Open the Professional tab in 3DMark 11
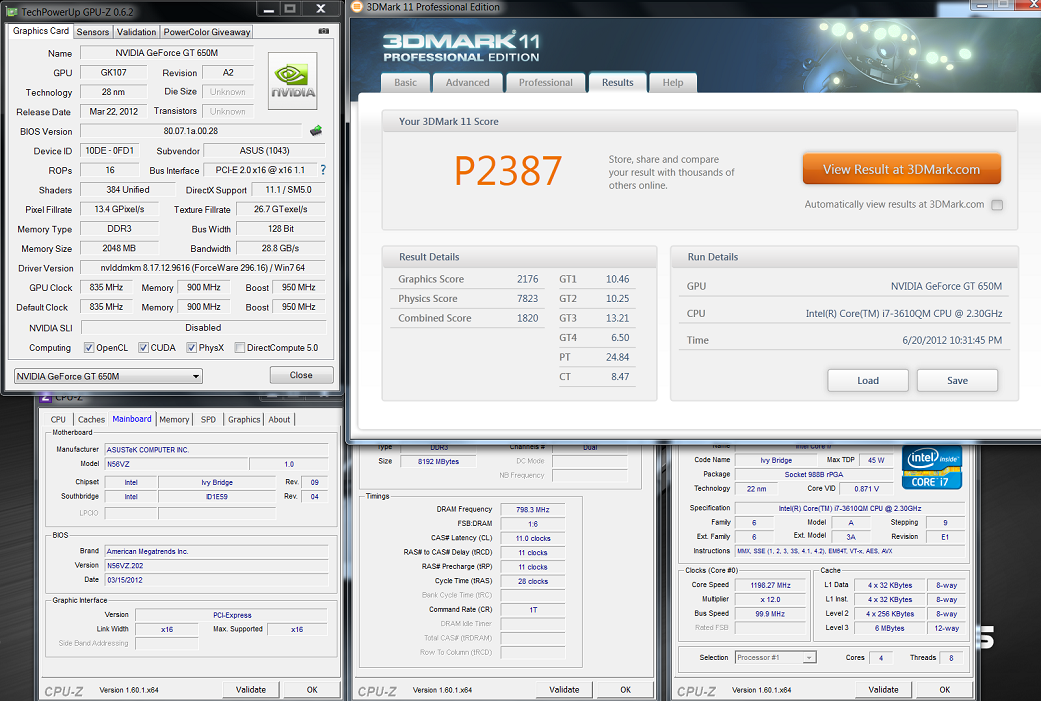This screenshot has height=701, width=1041. click(x=546, y=83)
